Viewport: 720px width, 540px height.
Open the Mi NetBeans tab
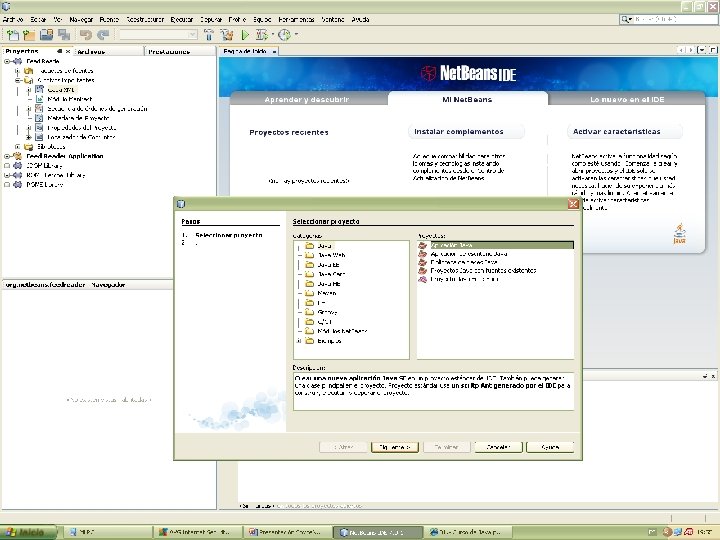pyautogui.click(x=467, y=99)
